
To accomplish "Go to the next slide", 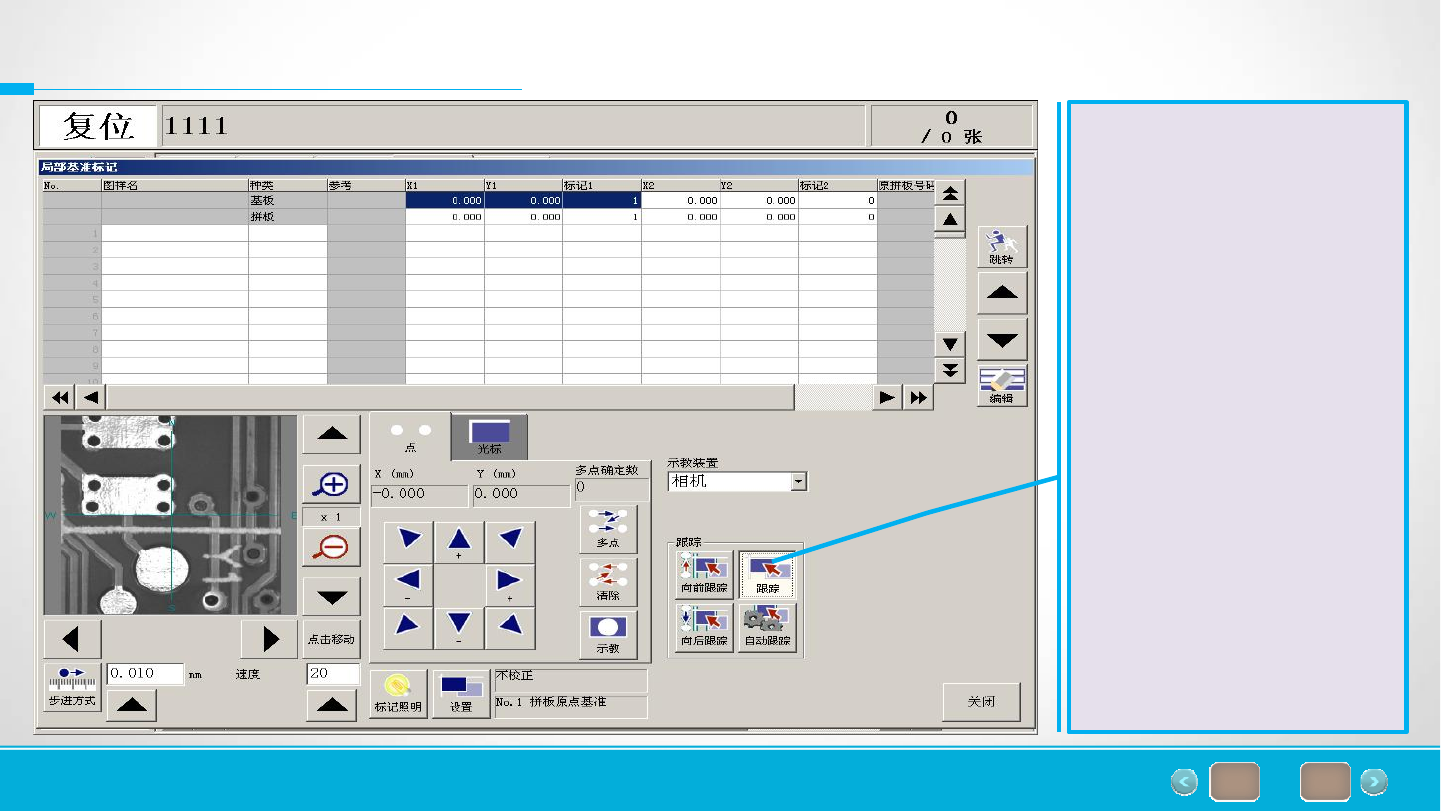I will coord(1374,782).
